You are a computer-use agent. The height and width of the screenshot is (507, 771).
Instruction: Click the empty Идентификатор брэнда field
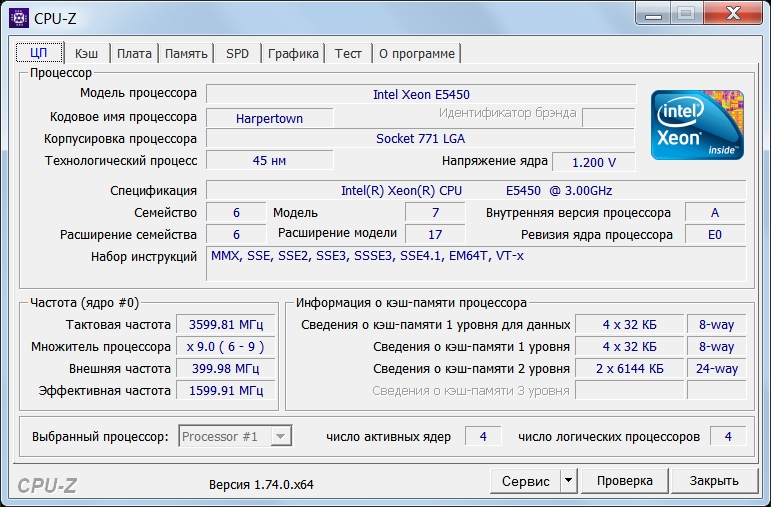tap(608, 118)
